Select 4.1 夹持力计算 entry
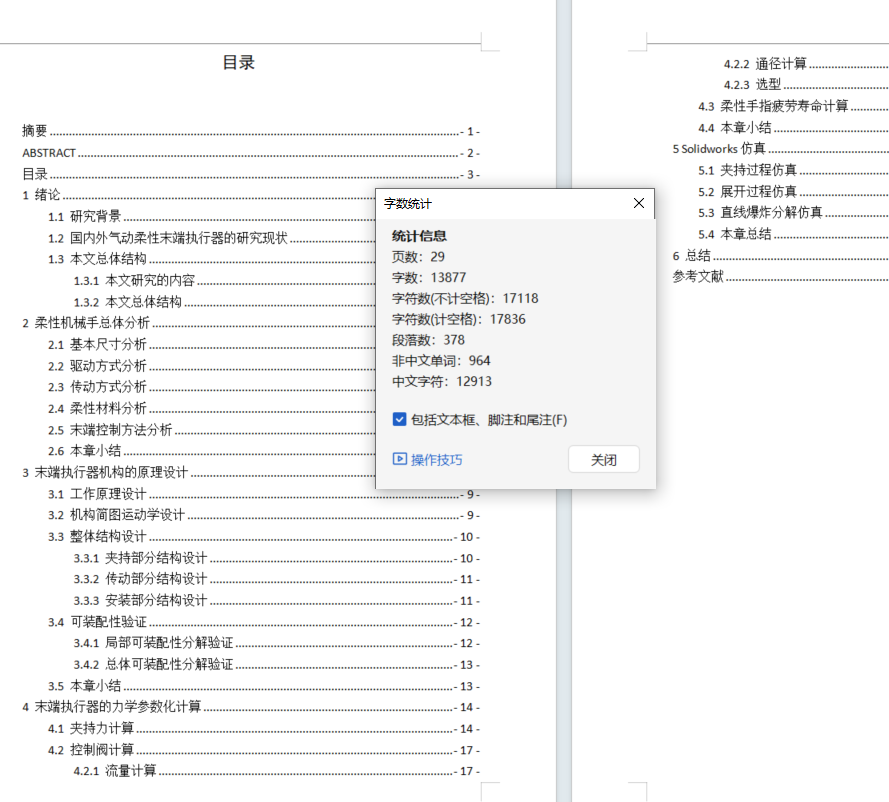 pyautogui.click(x=264, y=729)
